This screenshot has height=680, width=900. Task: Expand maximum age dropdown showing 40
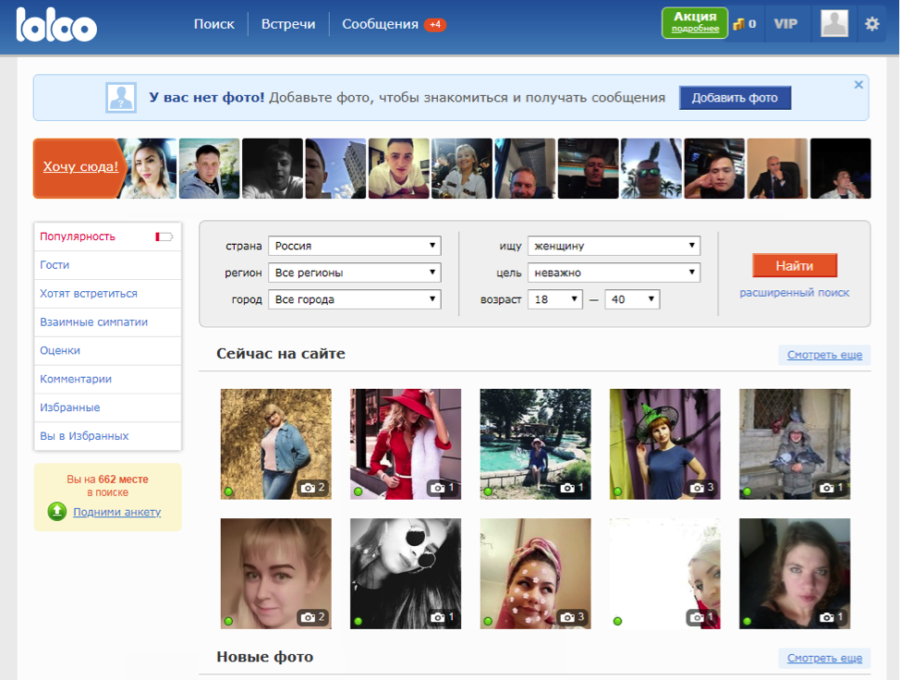tap(632, 299)
